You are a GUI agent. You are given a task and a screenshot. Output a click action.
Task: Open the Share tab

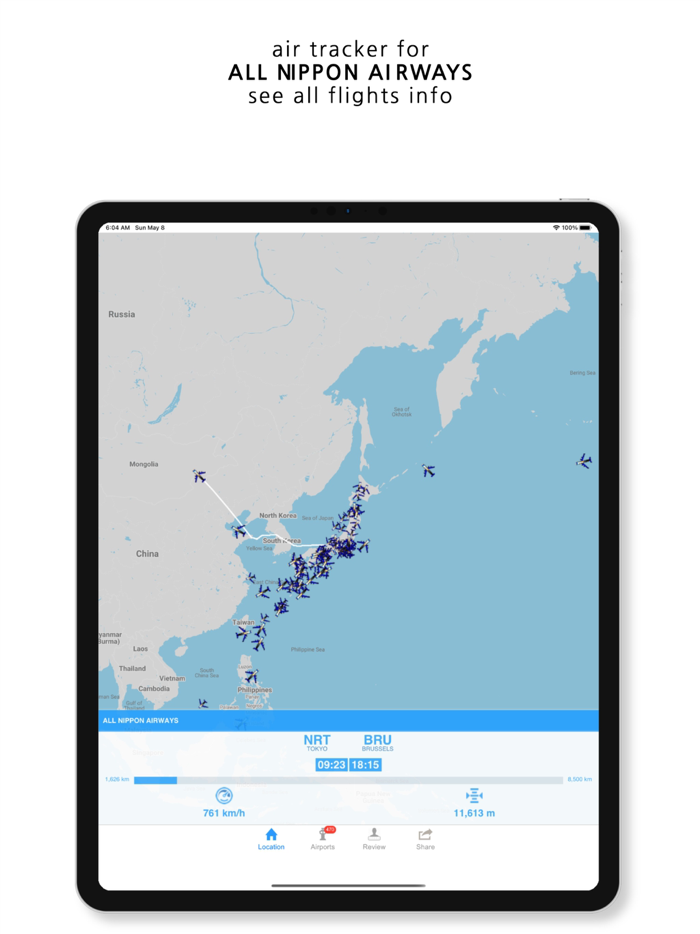425,839
